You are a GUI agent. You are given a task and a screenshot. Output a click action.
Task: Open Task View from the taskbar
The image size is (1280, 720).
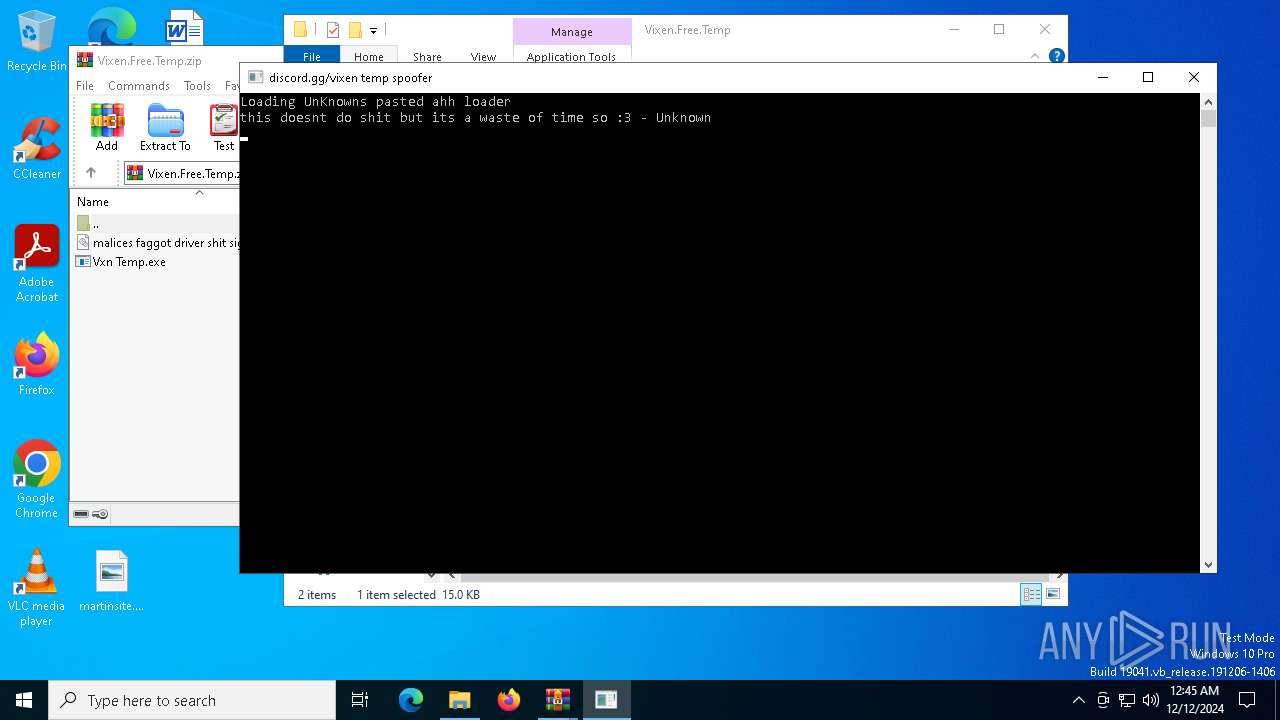[x=360, y=700]
